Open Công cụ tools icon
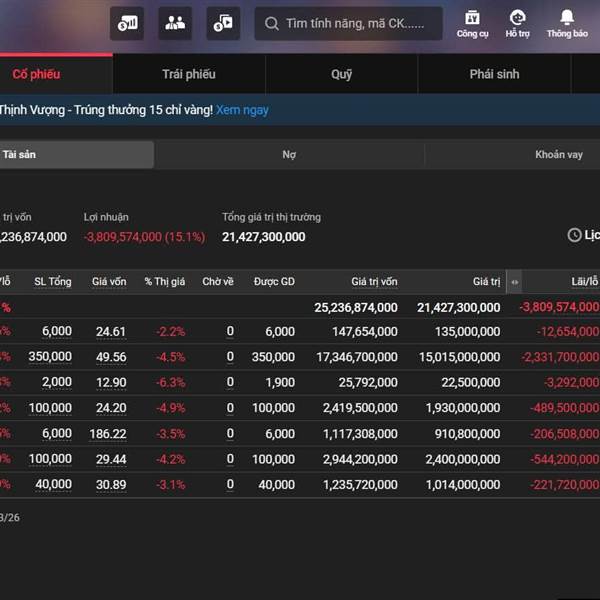This screenshot has height=600, width=600. tap(472, 23)
